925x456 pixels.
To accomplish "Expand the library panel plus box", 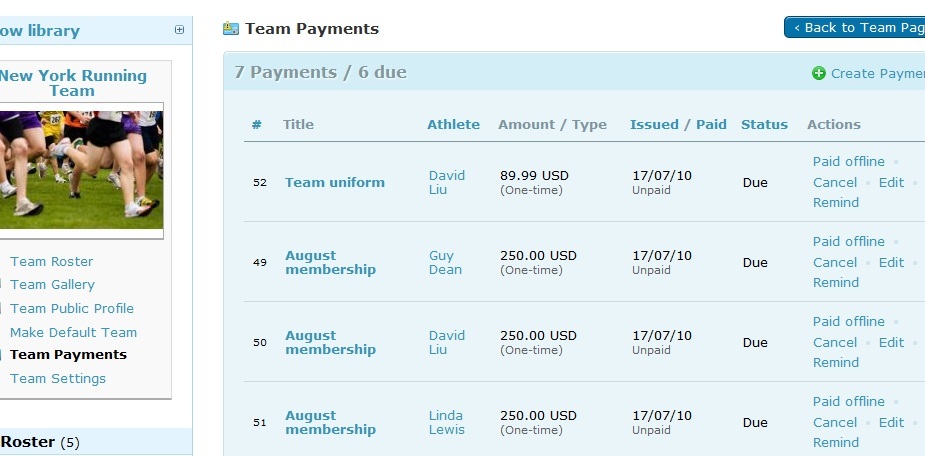I will [x=180, y=30].
